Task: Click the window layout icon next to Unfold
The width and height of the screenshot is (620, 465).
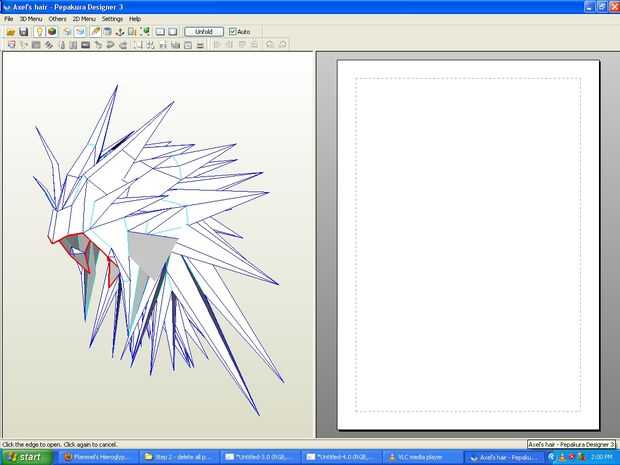Action: [x=173, y=32]
